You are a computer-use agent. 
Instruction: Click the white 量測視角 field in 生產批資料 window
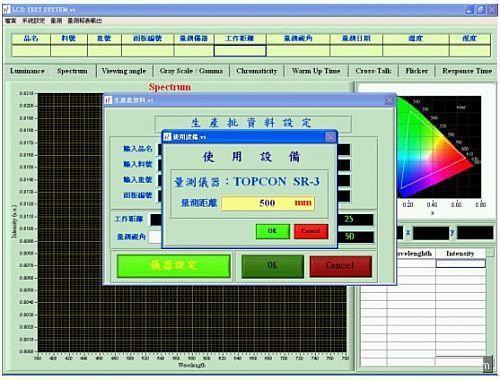[x=155, y=237]
